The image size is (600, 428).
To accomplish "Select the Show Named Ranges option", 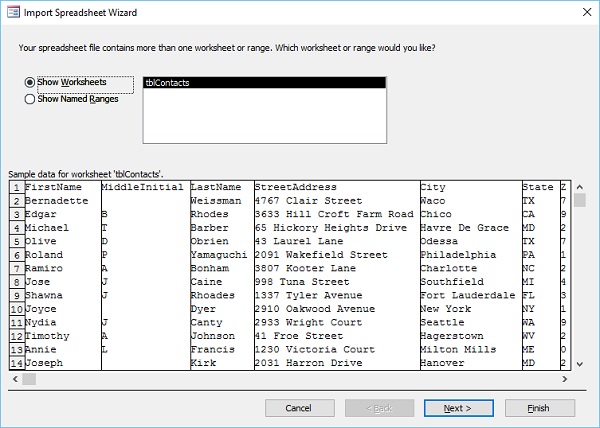I will point(30,98).
